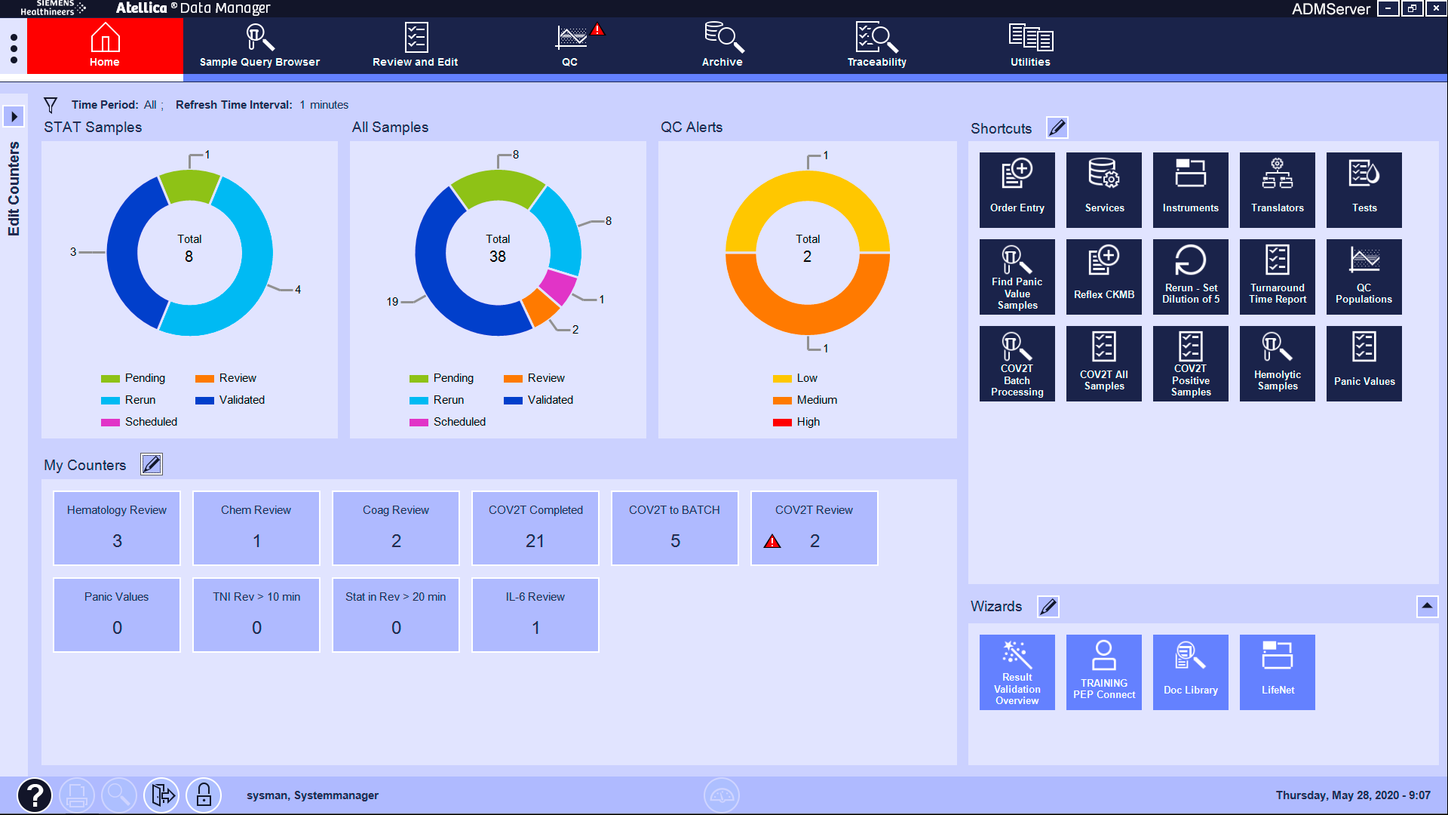Screen dimensions: 1448x815
Task: Open the Doc Library wizard
Action: click(x=1190, y=672)
